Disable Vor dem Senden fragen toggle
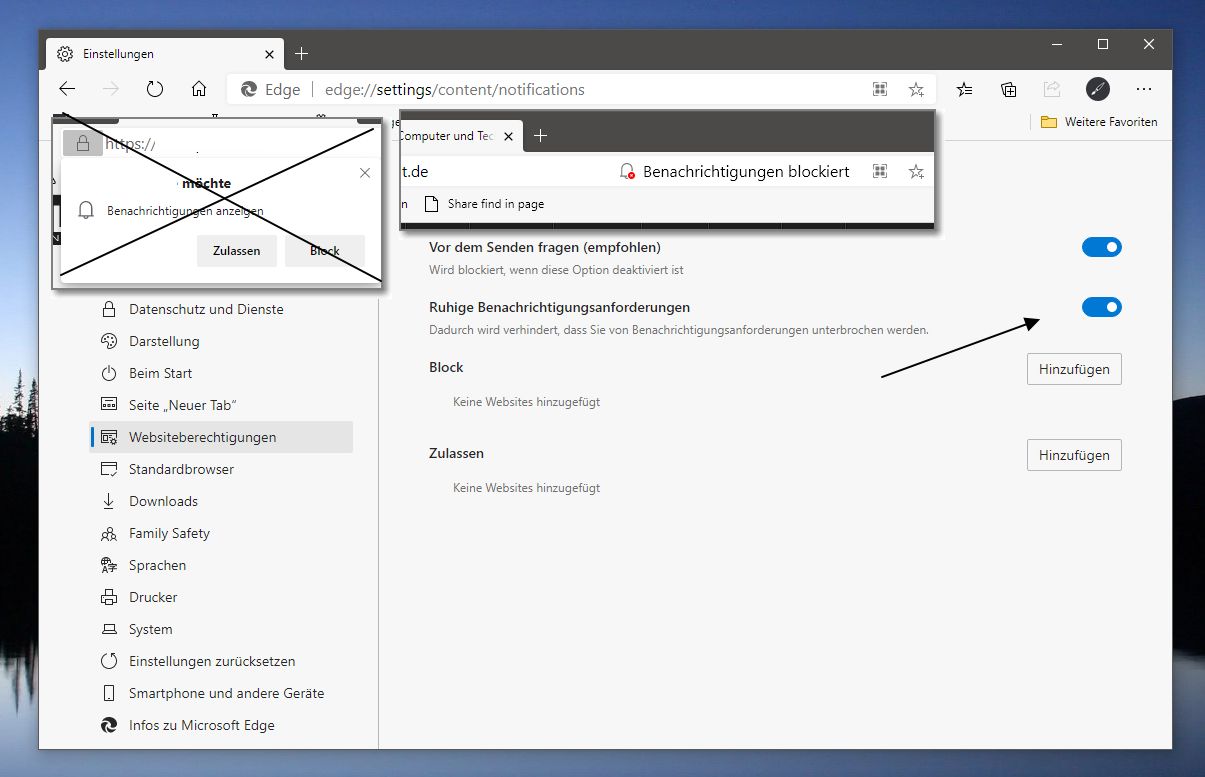 pyautogui.click(x=1102, y=247)
